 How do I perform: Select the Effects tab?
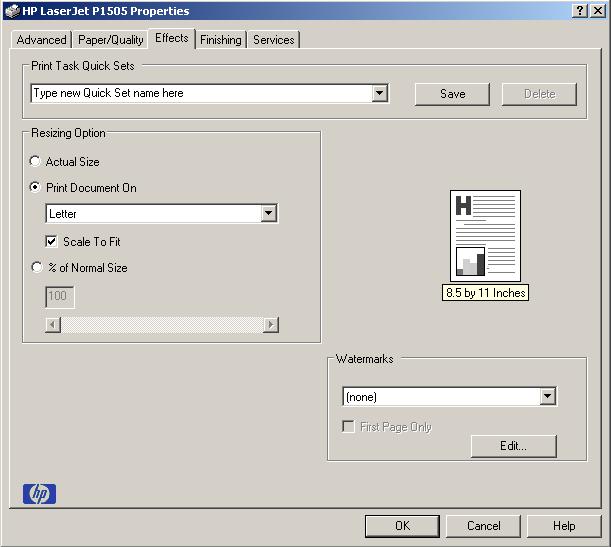click(171, 38)
